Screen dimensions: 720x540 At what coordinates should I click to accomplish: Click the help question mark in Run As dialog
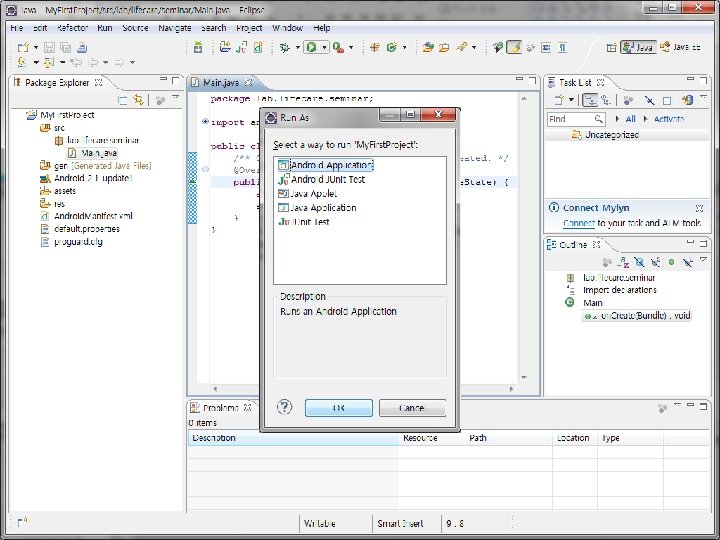285,407
